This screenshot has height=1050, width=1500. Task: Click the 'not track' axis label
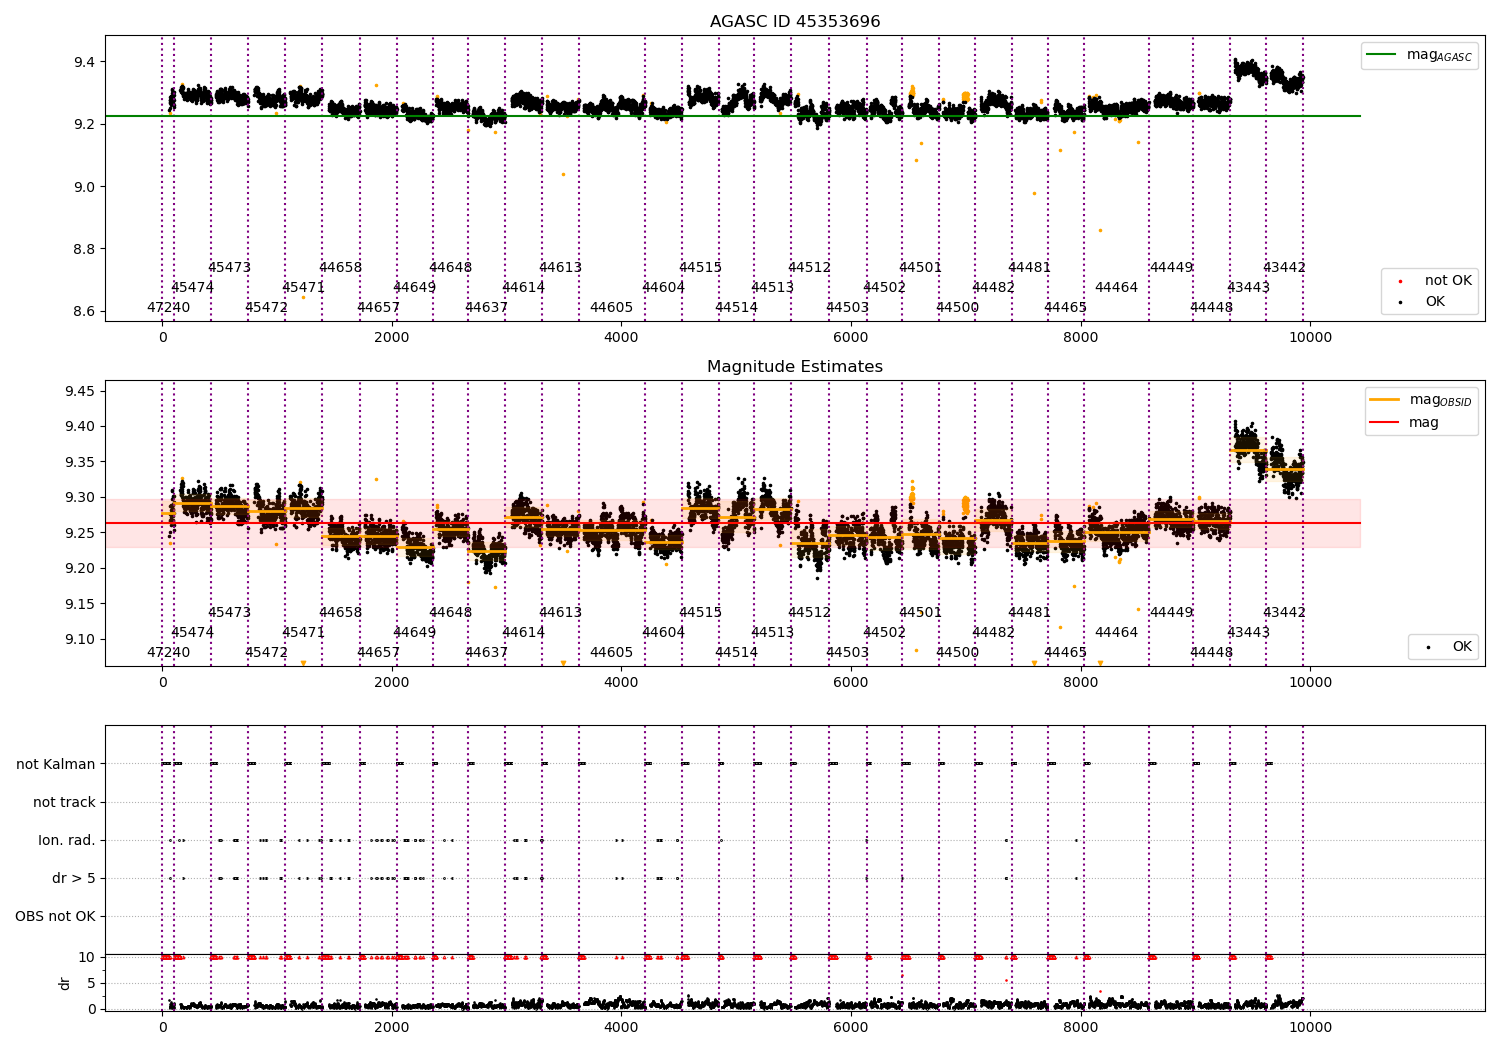tap(64, 802)
